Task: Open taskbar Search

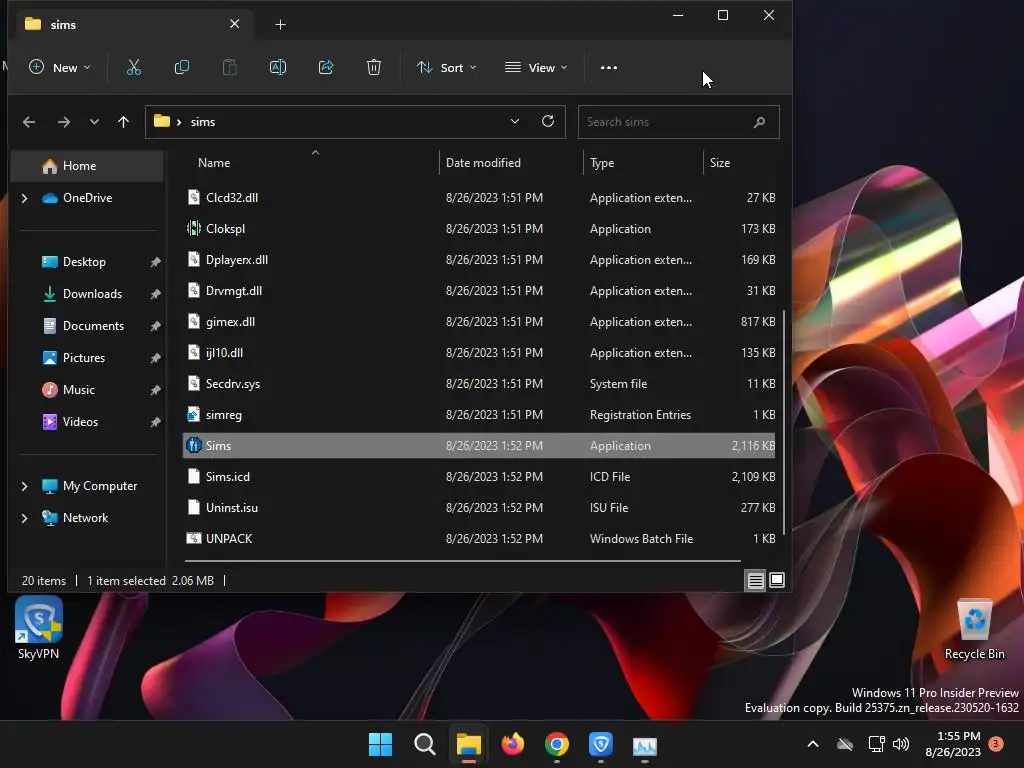Action: point(424,744)
